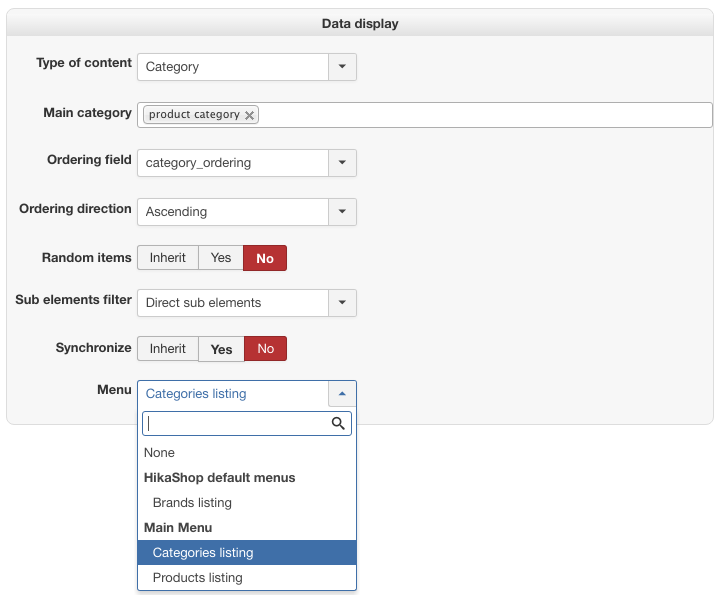Select Categories listing in the list

(x=203, y=553)
